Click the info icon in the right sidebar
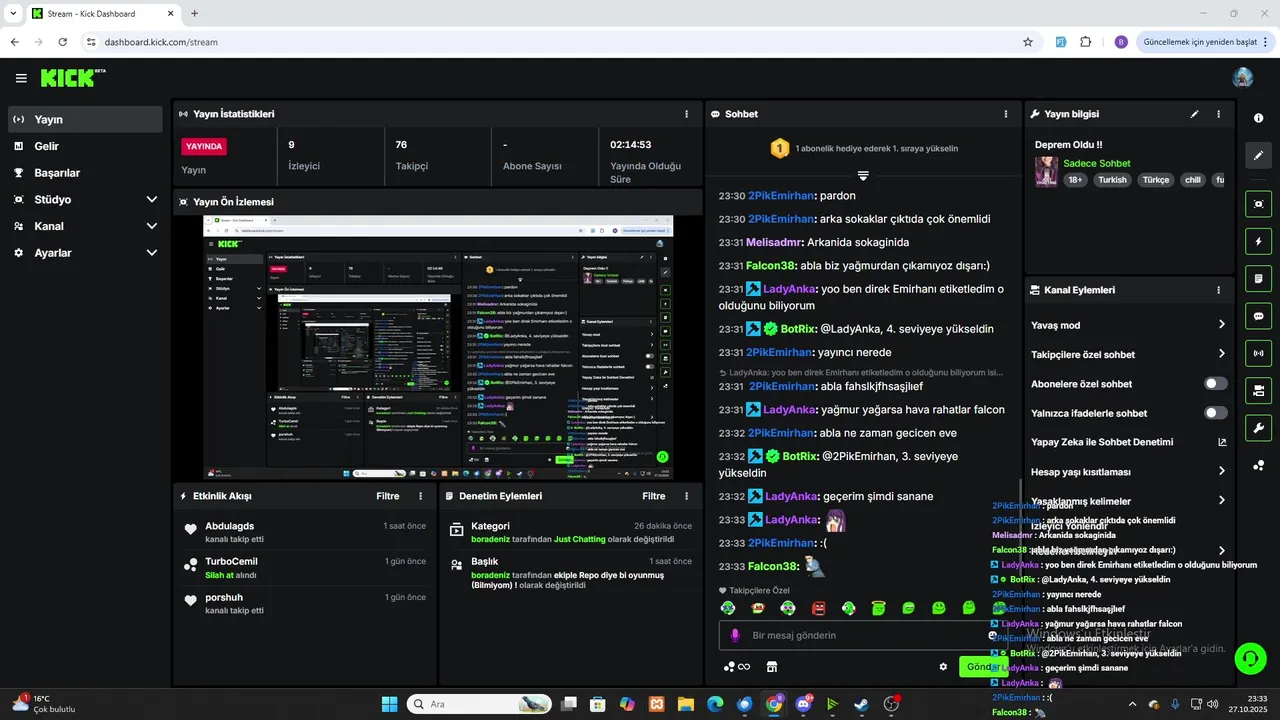Viewport: 1280px width, 720px height. pos(1258,118)
